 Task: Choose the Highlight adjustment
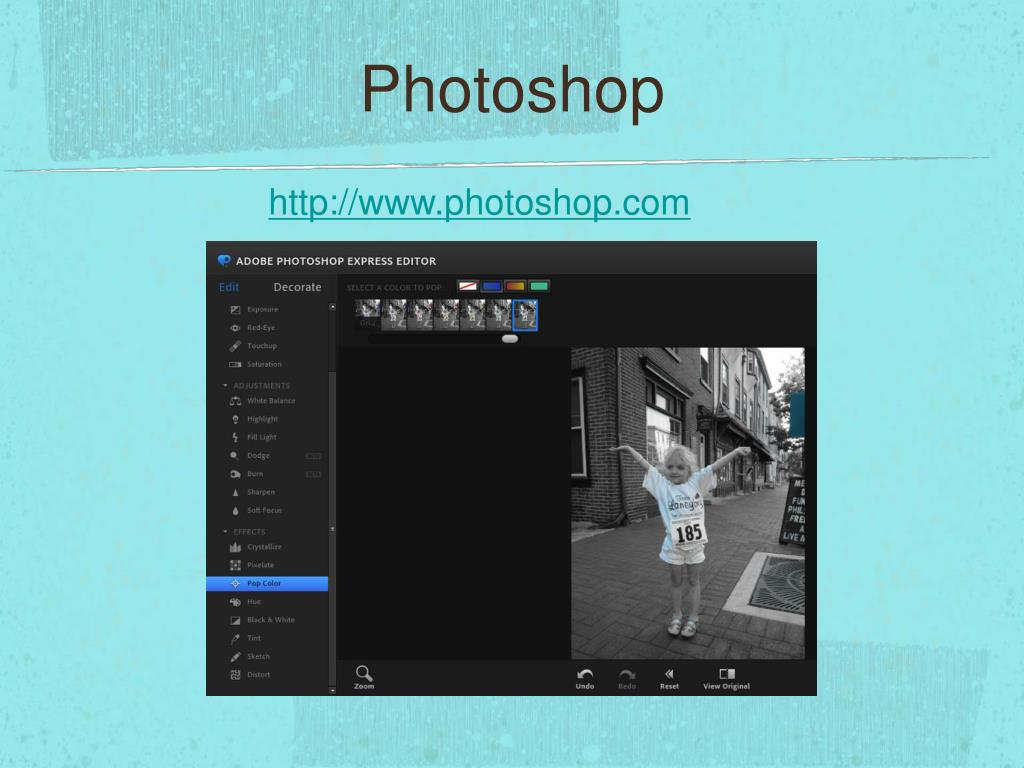(255, 419)
